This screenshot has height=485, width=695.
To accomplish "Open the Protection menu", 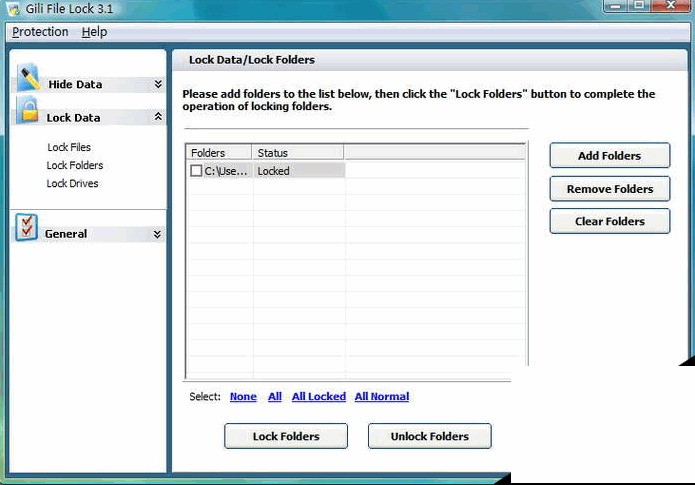I will pyautogui.click(x=40, y=32).
